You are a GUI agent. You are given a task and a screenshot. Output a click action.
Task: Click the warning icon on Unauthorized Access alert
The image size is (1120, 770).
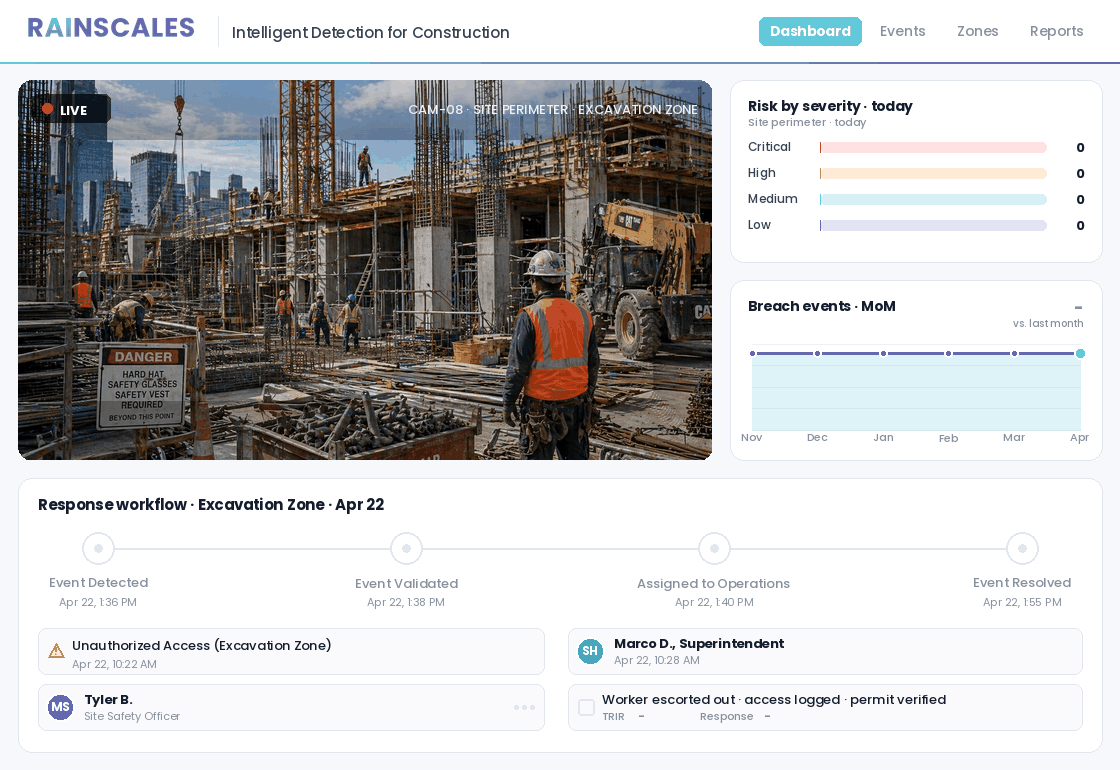coord(57,651)
